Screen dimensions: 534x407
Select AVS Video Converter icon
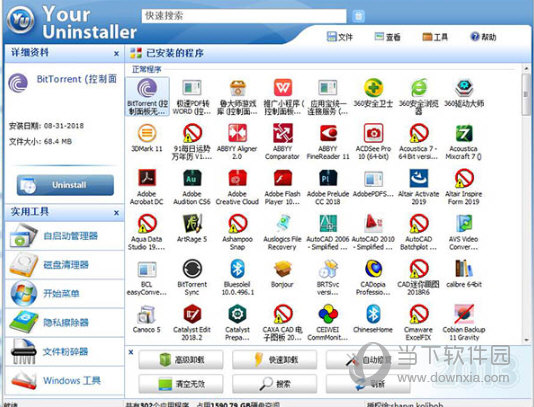pyautogui.click(x=464, y=223)
